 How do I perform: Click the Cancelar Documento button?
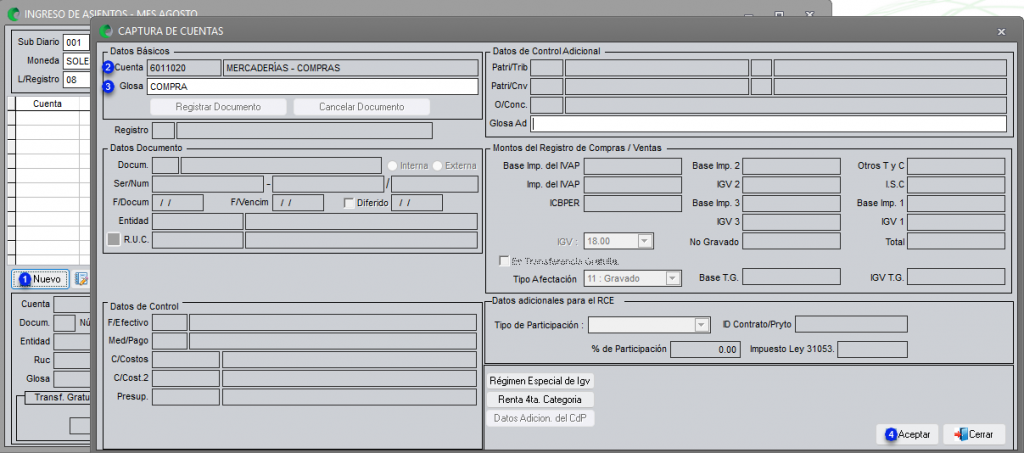click(x=361, y=107)
